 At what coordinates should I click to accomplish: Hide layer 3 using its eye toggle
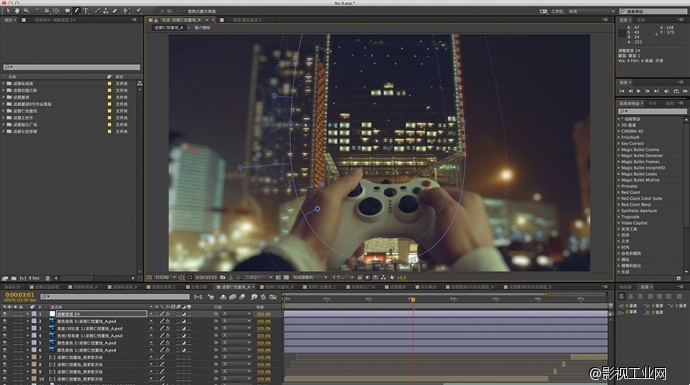[x=5, y=328]
